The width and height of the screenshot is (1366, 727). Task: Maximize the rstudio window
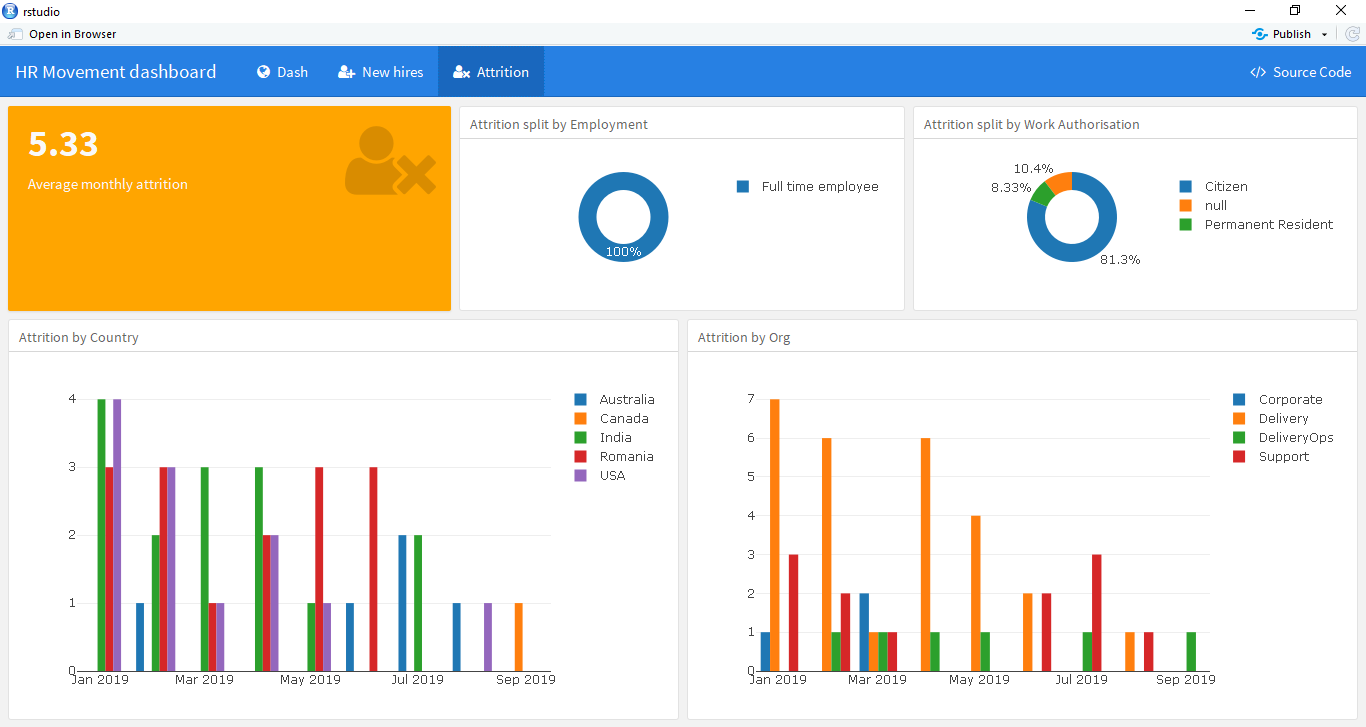1295,11
